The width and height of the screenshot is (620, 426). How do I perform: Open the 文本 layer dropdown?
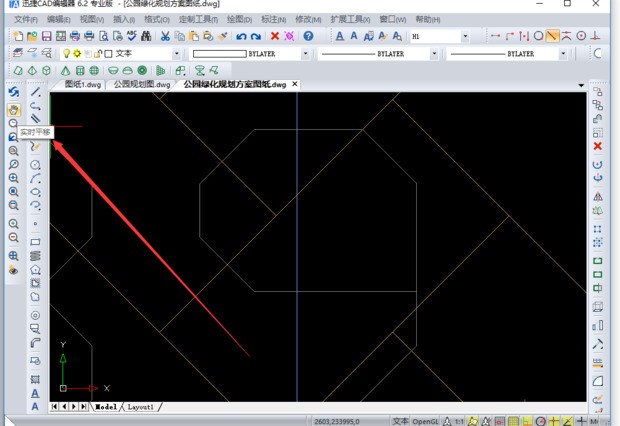click(x=178, y=53)
